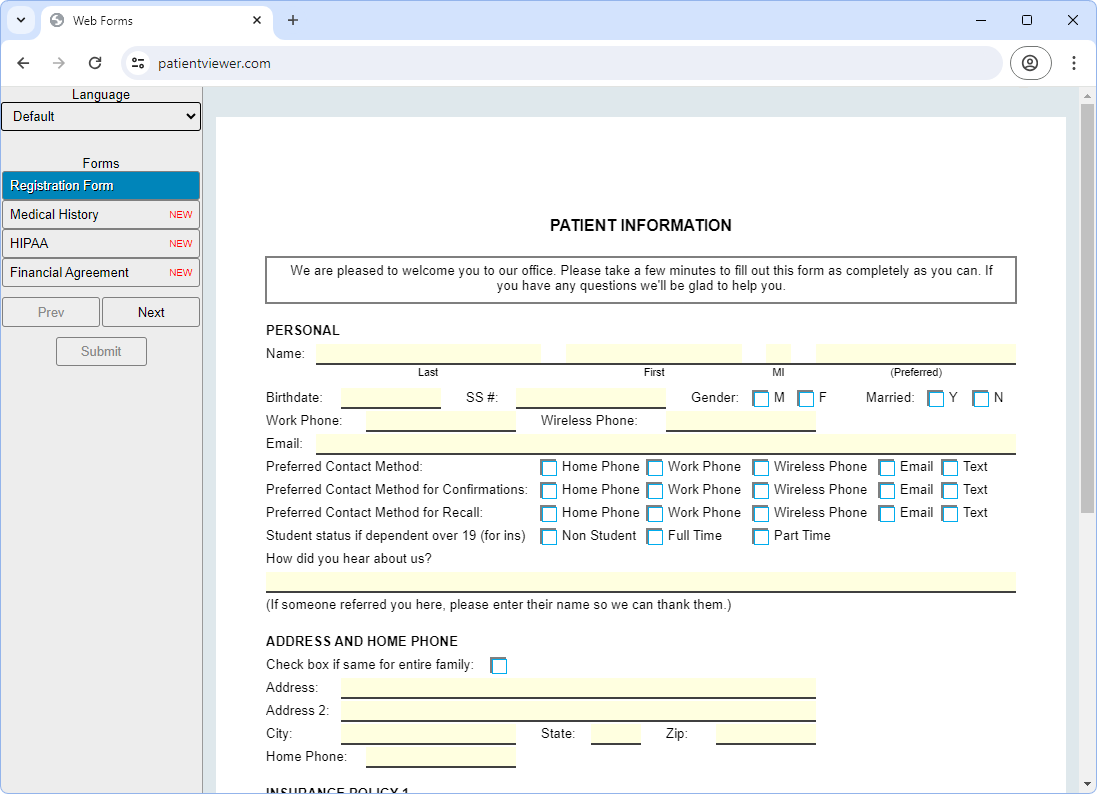
Task: Reload the page with refresh icon
Action: pos(95,63)
